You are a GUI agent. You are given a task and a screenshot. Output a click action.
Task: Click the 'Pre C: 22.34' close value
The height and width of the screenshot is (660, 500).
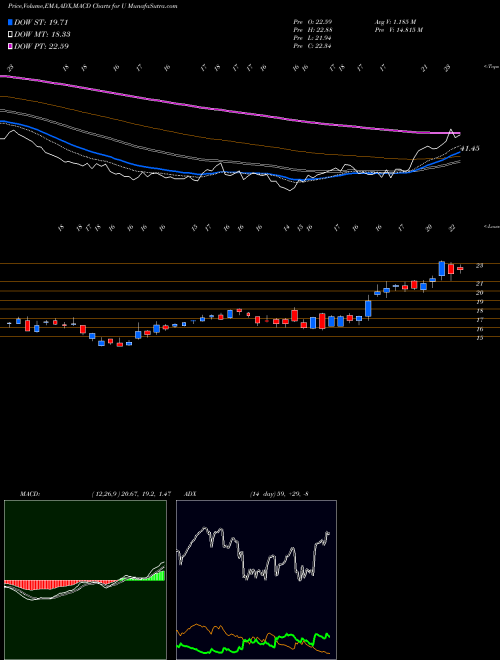tap(312, 46)
